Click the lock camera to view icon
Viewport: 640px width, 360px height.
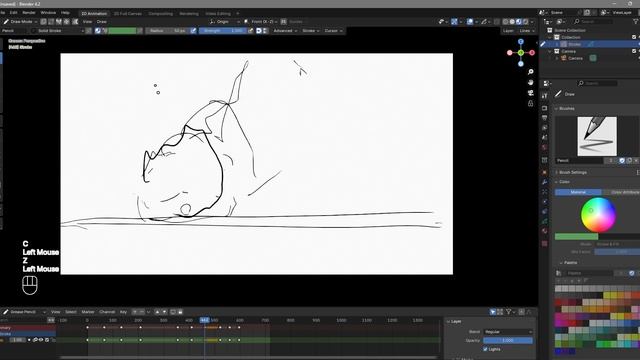[531, 104]
